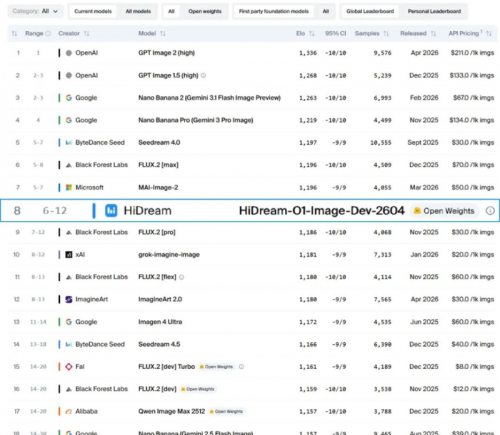
Task: Click Samples value 10,555
Action: click(x=381, y=143)
